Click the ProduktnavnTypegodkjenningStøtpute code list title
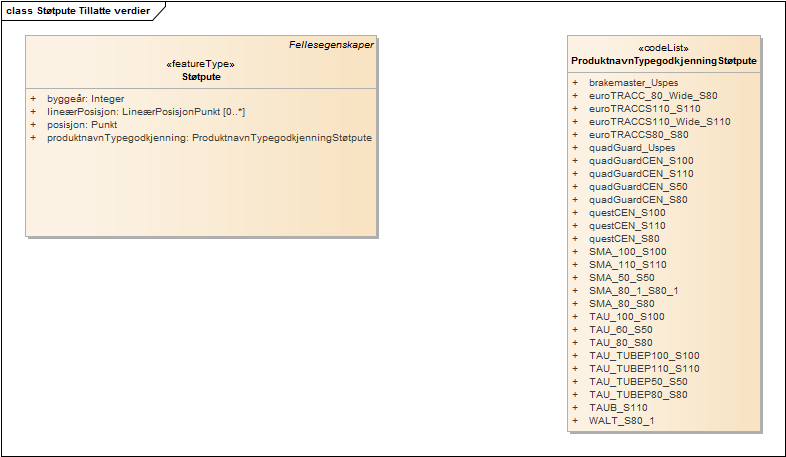This screenshot has width=786, height=457. click(663, 61)
